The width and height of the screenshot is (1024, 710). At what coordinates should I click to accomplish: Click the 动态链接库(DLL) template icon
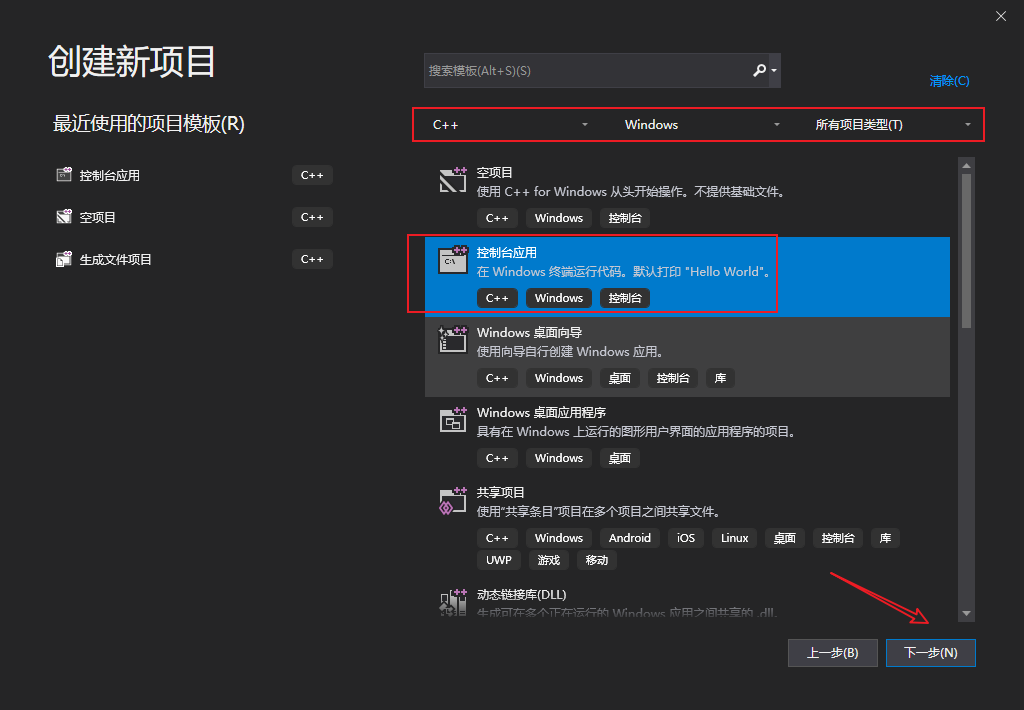point(453,602)
